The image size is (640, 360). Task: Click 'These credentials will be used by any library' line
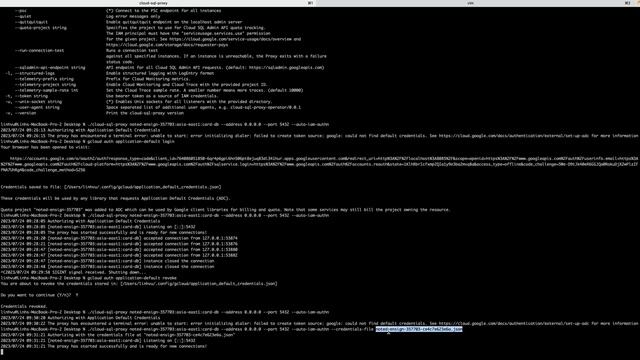[116, 198]
